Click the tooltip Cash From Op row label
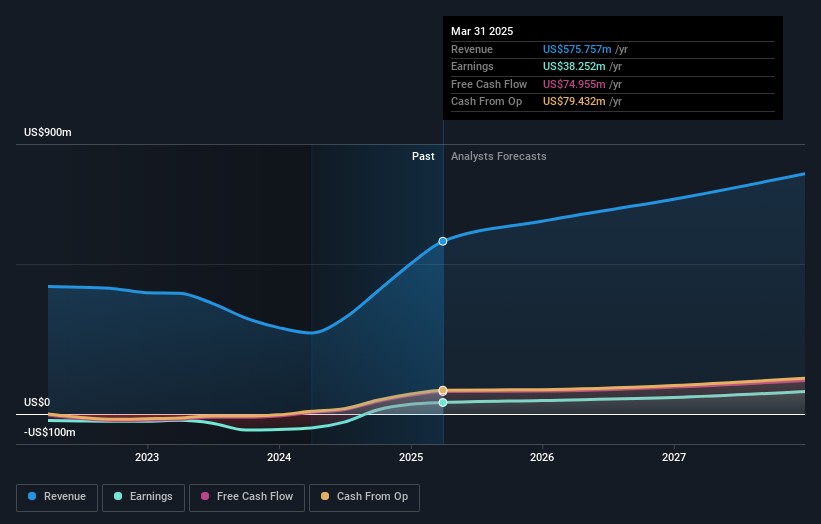The image size is (821, 524). point(486,102)
